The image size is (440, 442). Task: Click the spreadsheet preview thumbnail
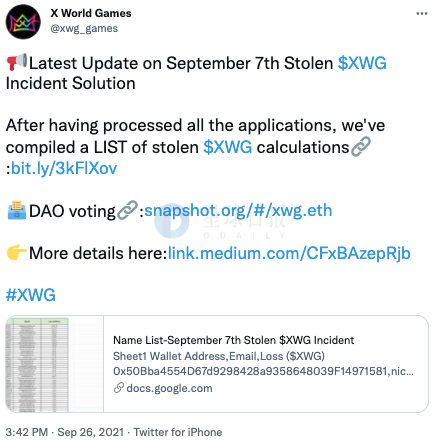[x=54, y=364]
